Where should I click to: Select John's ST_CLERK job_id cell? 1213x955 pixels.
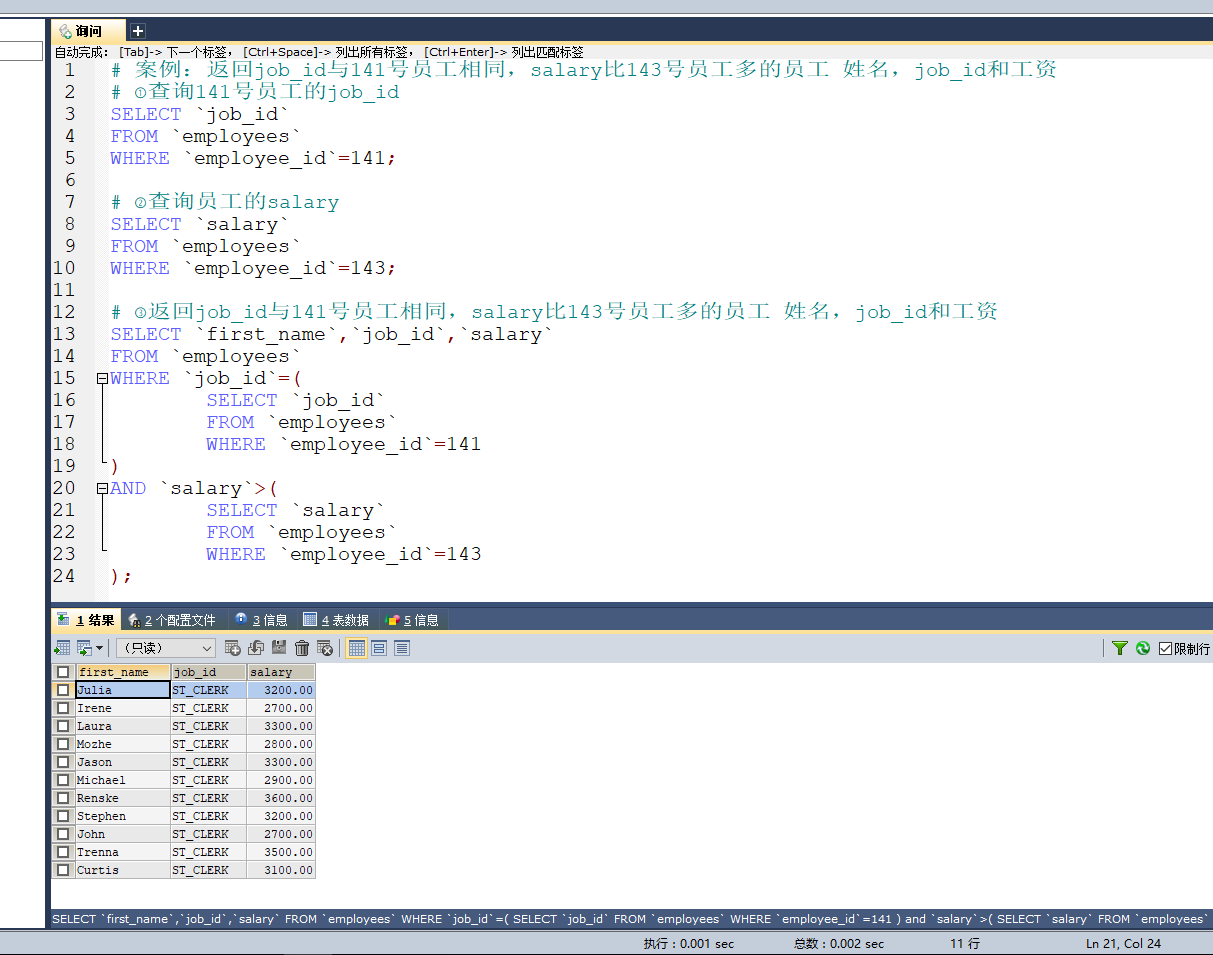pos(208,834)
